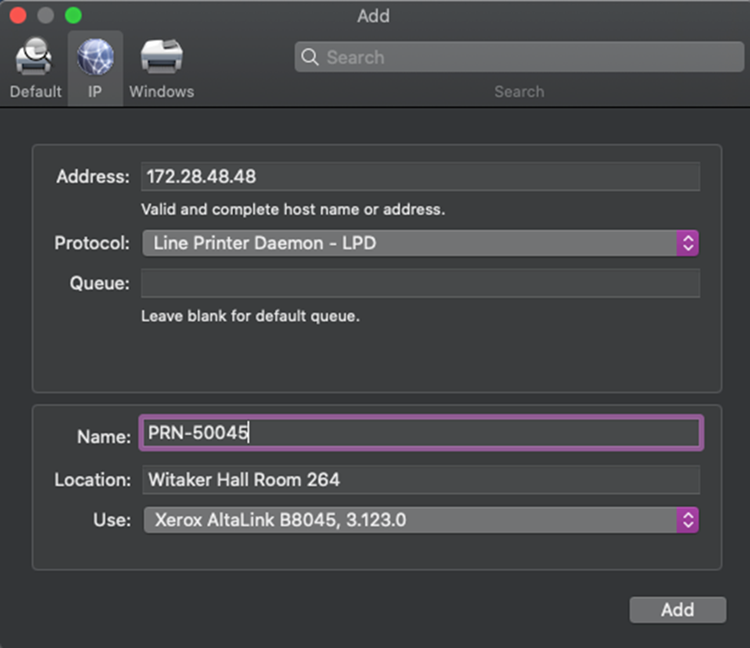Click the Location field with Witaker Hall
The image size is (750, 648).
point(420,480)
